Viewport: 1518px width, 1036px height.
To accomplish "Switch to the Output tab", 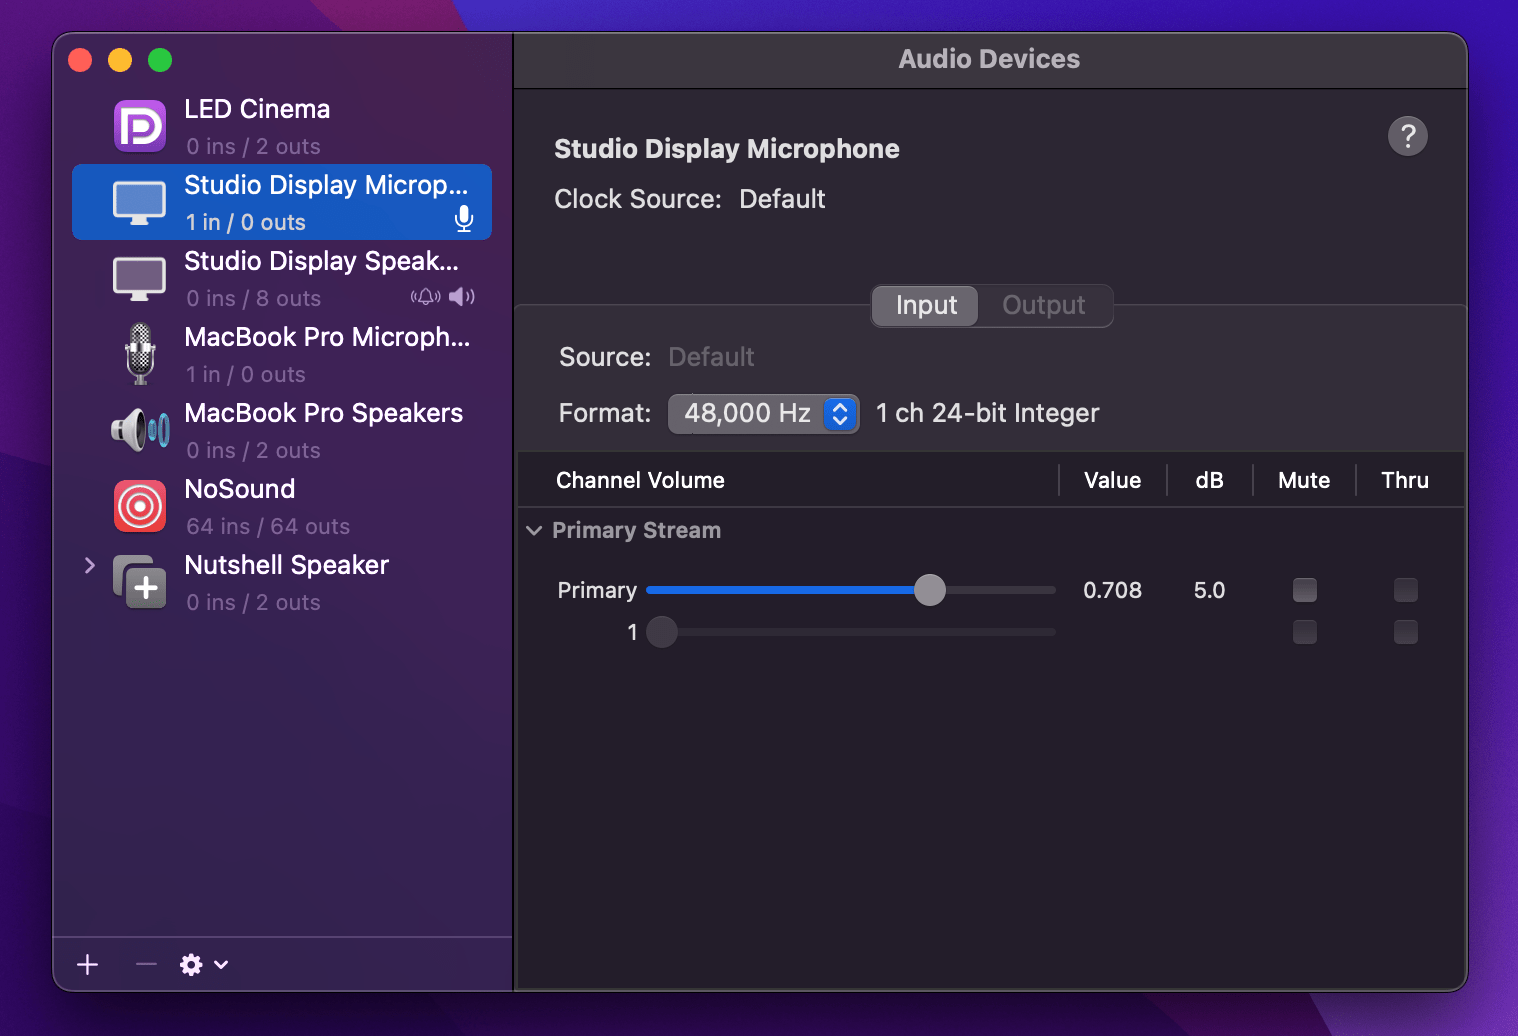I will [1044, 305].
